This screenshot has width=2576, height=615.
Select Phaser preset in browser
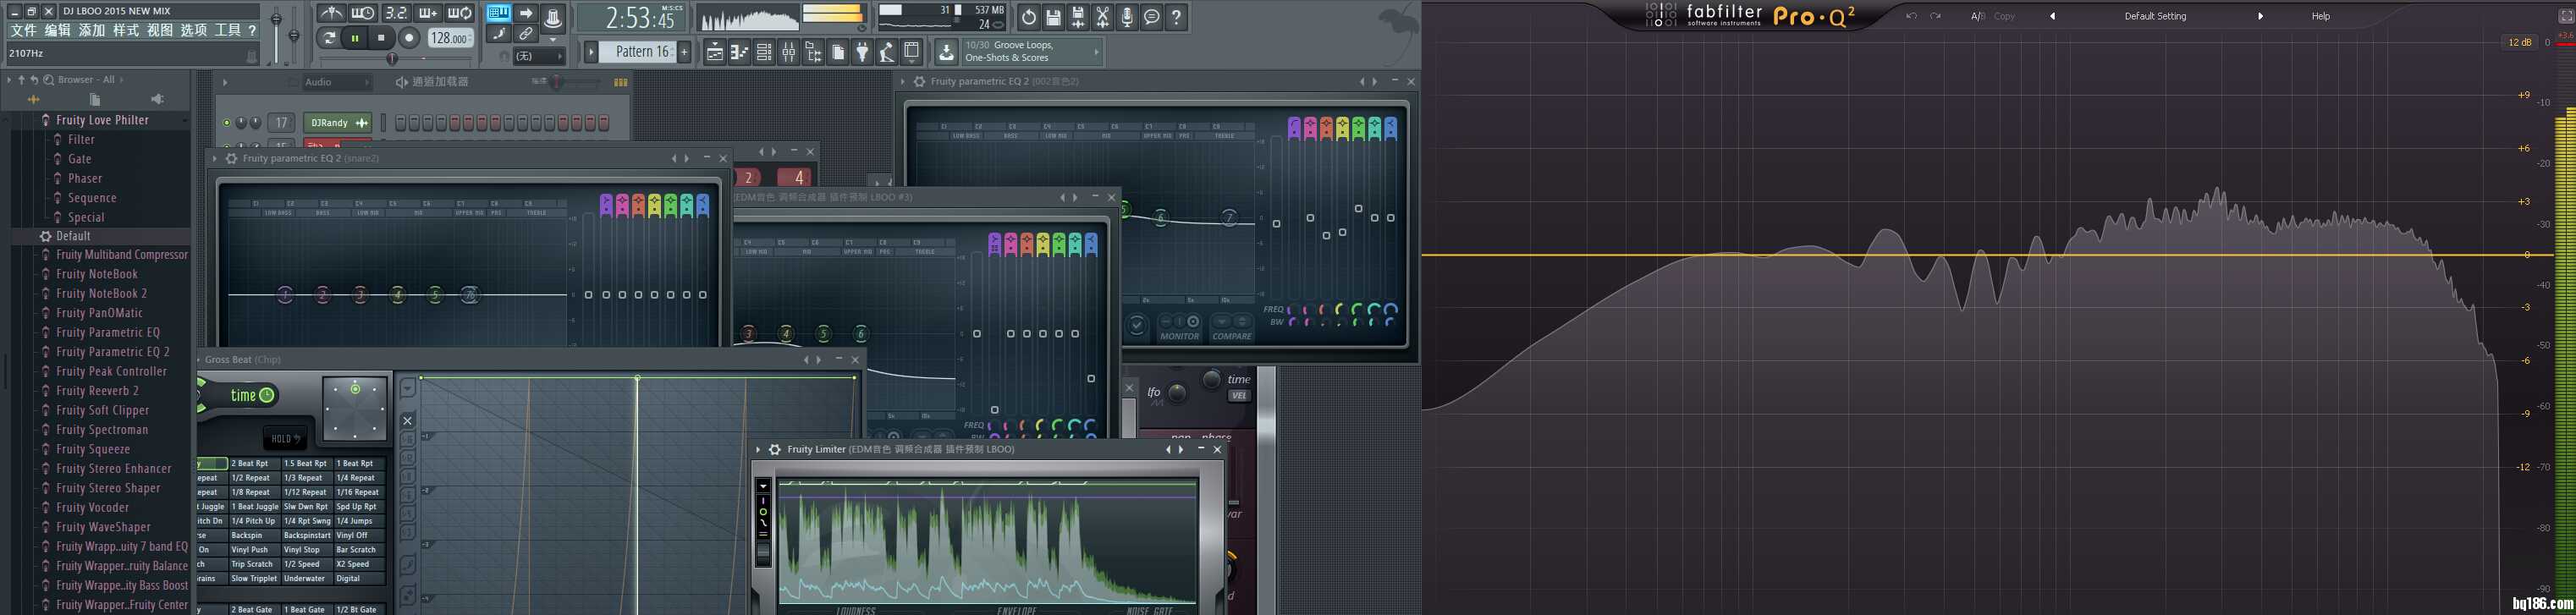pos(85,178)
